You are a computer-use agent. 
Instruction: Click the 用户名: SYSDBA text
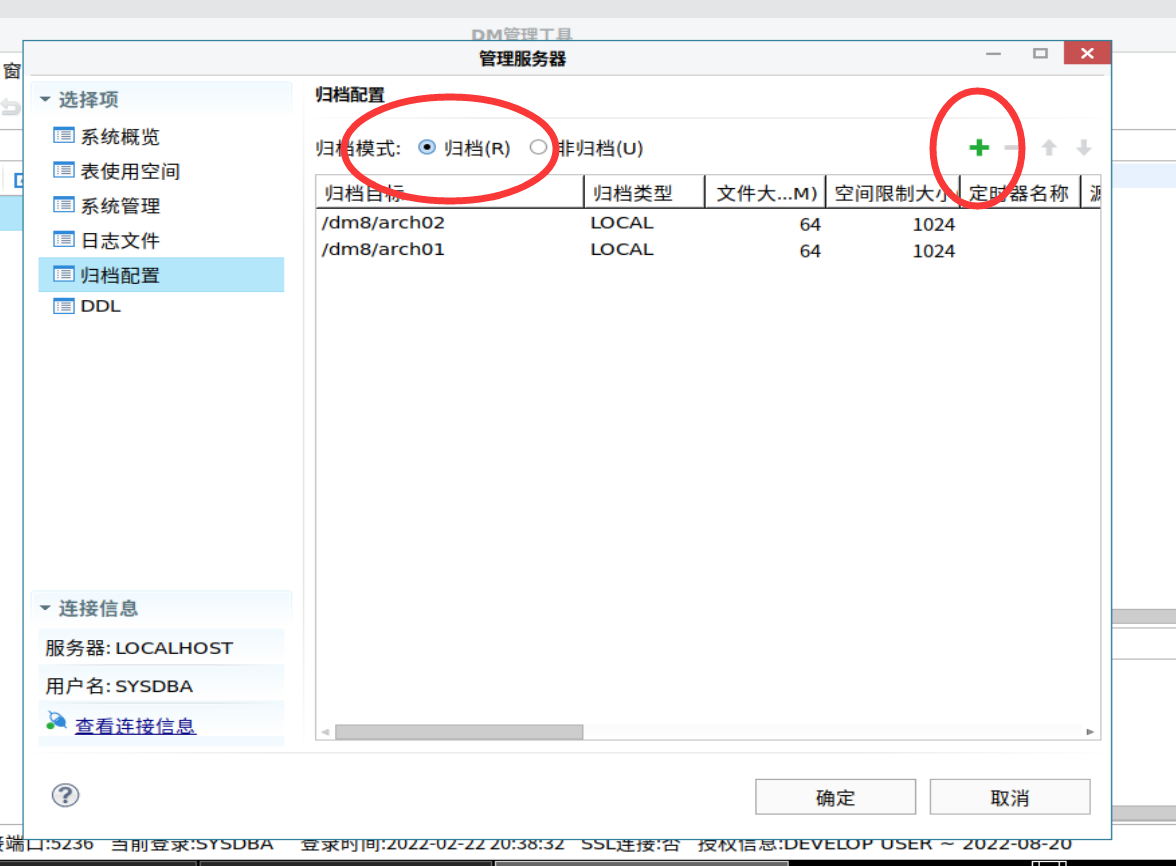[119, 686]
